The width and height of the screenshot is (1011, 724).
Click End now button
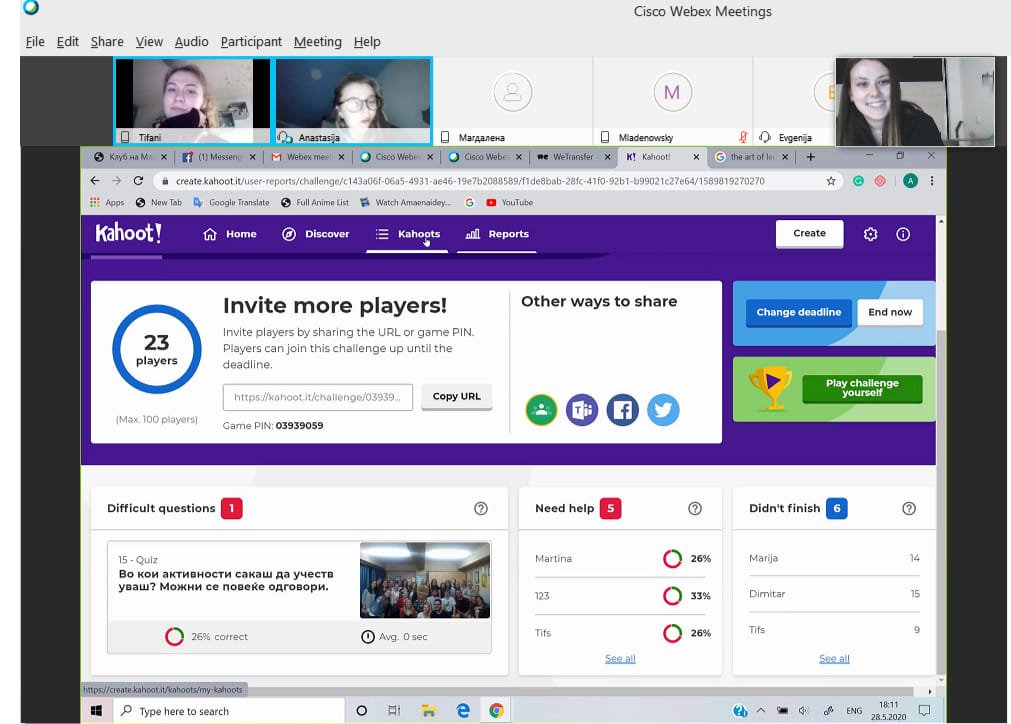[890, 312]
